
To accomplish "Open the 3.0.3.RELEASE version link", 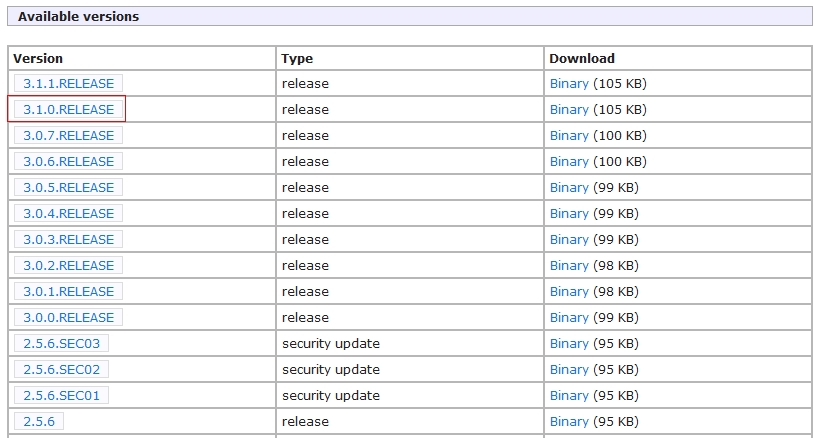I will [x=69, y=239].
